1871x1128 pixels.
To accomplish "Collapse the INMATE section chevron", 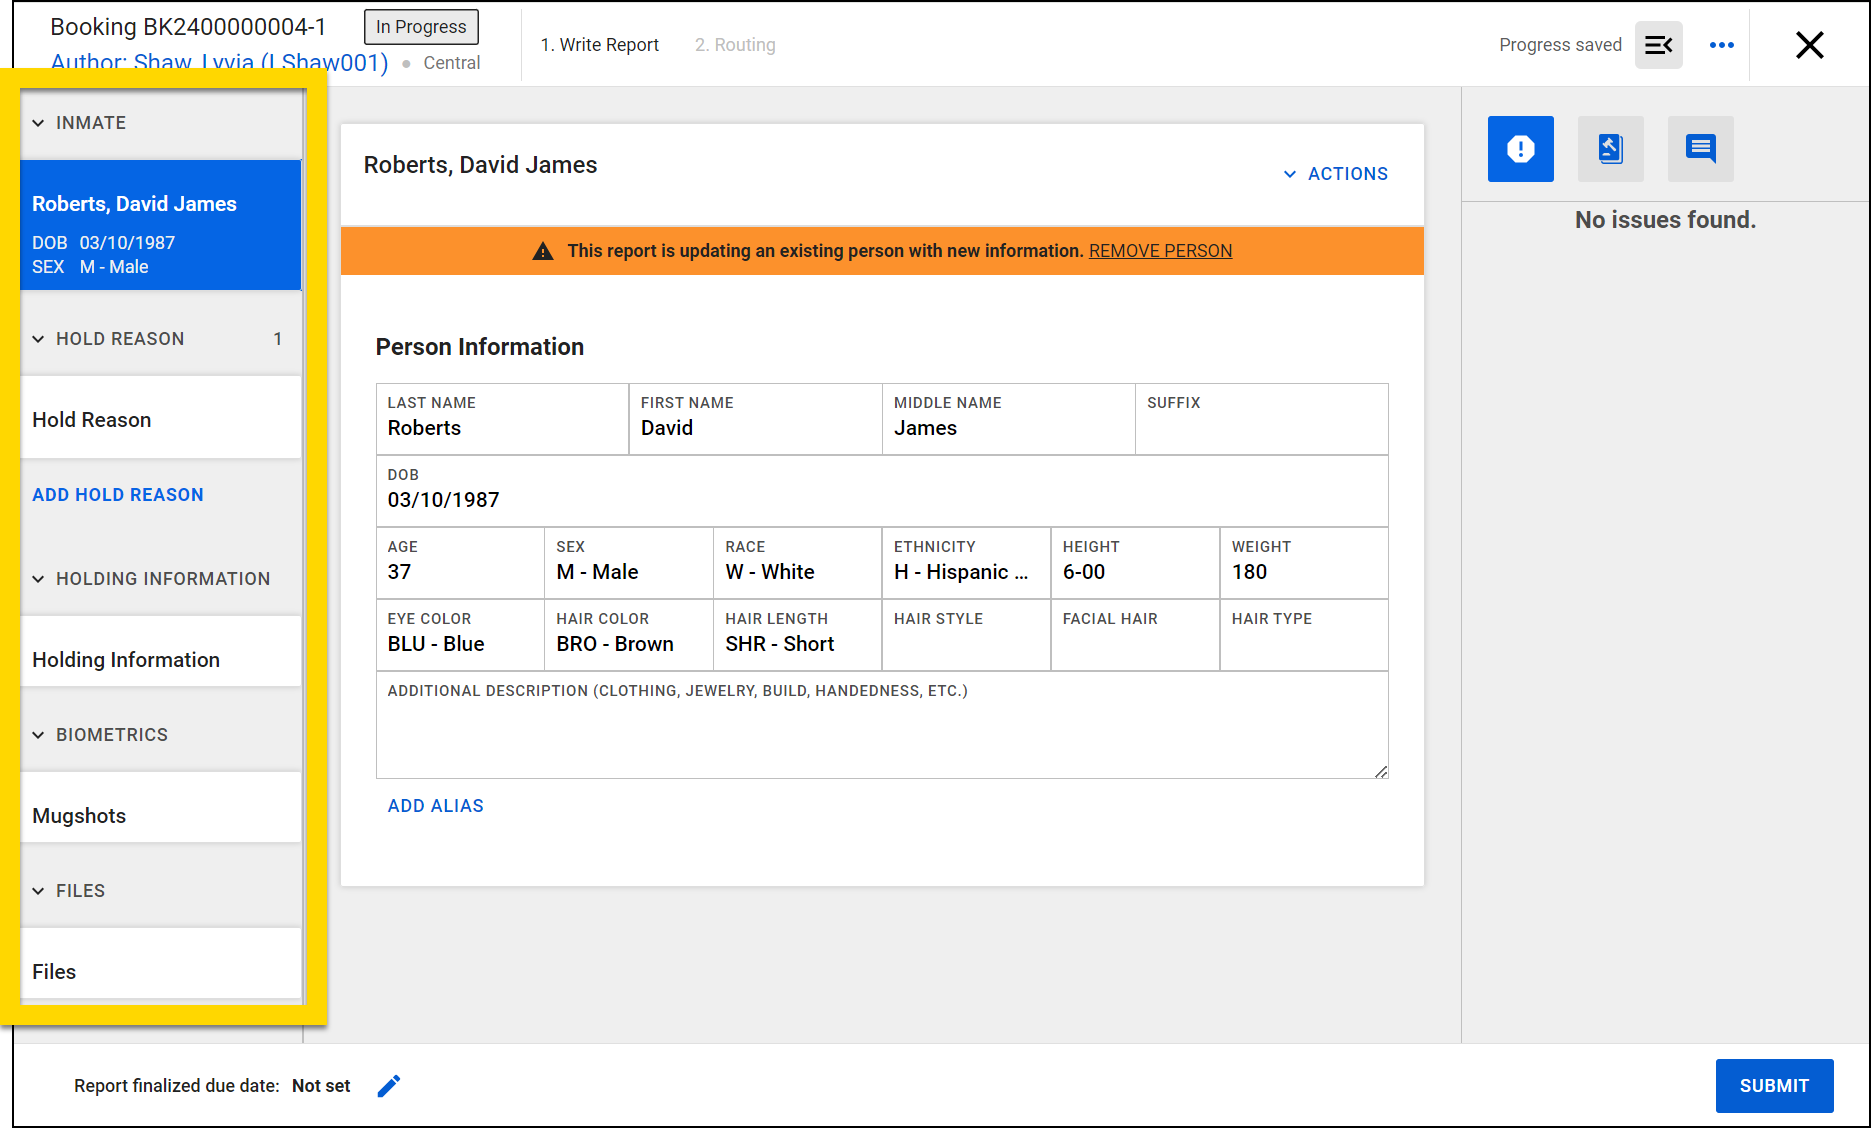I will coord(38,122).
